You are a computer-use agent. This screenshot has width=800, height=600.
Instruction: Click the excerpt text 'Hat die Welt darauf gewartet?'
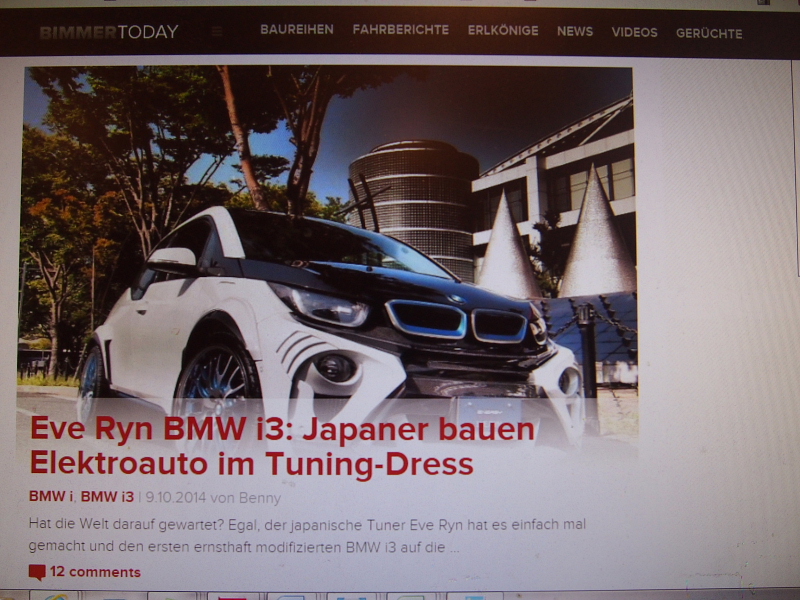tap(126, 524)
